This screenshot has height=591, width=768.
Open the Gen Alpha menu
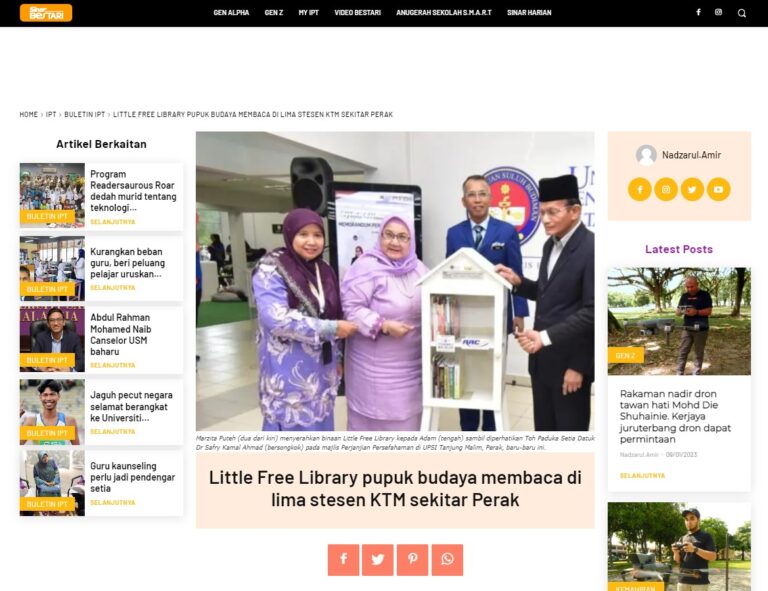pyautogui.click(x=231, y=13)
